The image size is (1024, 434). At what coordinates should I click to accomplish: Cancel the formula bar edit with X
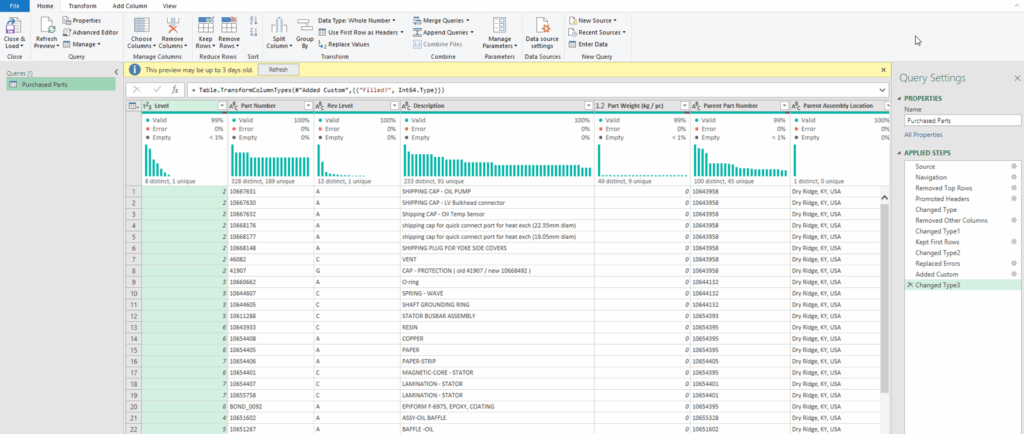137,90
